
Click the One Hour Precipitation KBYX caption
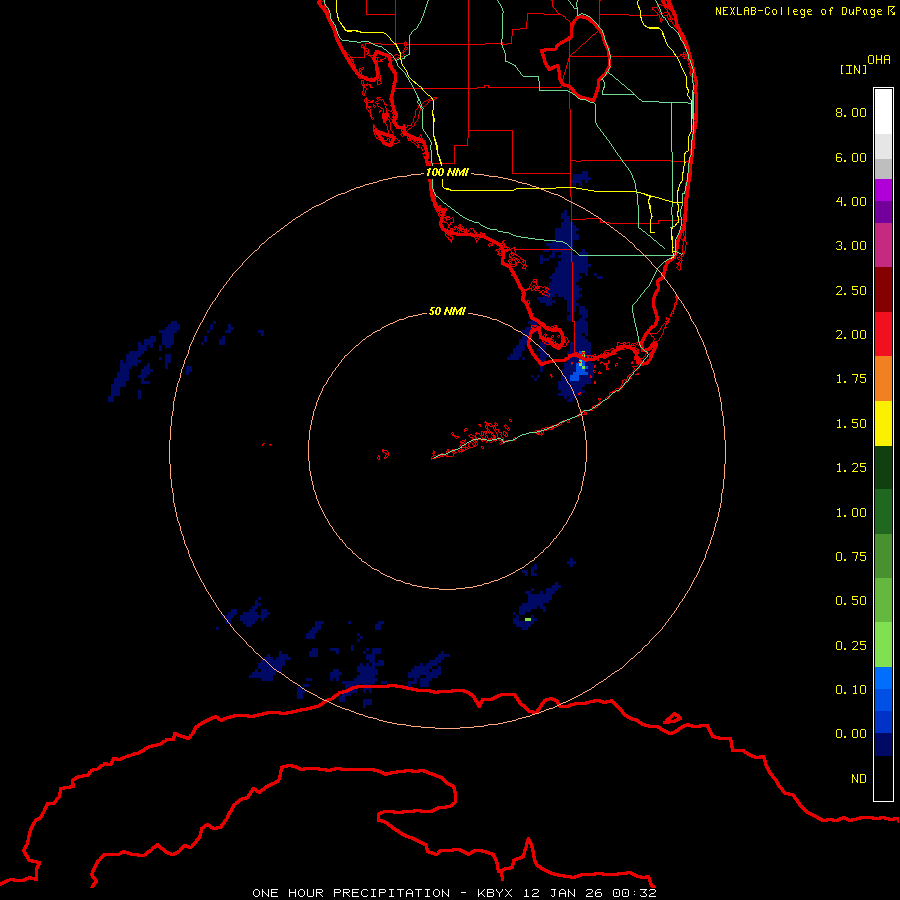tap(454, 893)
